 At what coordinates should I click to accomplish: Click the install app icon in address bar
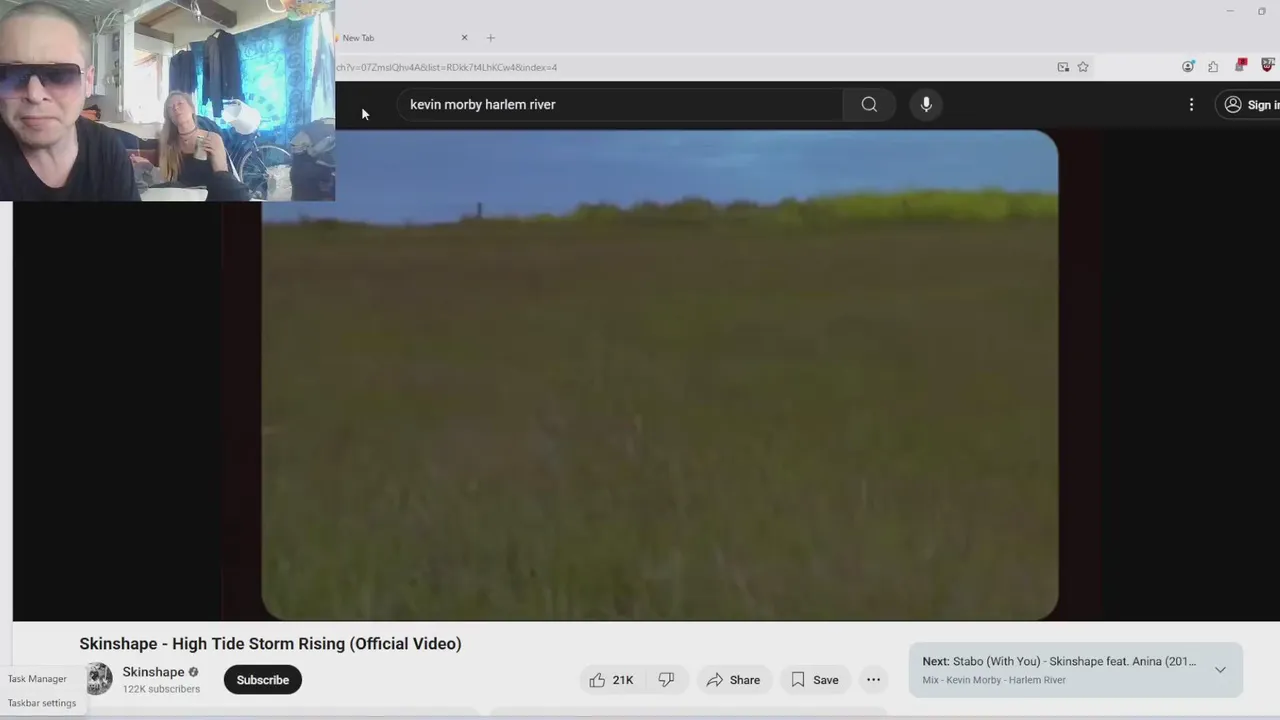pyautogui.click(x=1063, y=67)
